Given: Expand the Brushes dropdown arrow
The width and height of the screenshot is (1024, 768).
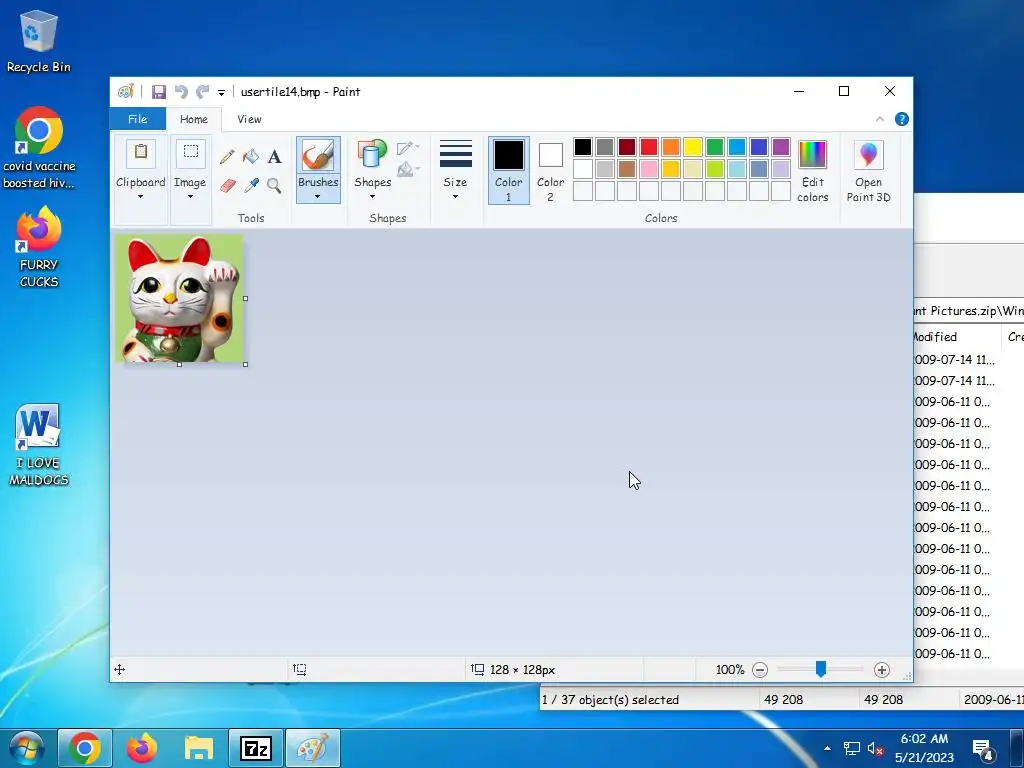Looking at the screenshot, I should coord(318,197).
